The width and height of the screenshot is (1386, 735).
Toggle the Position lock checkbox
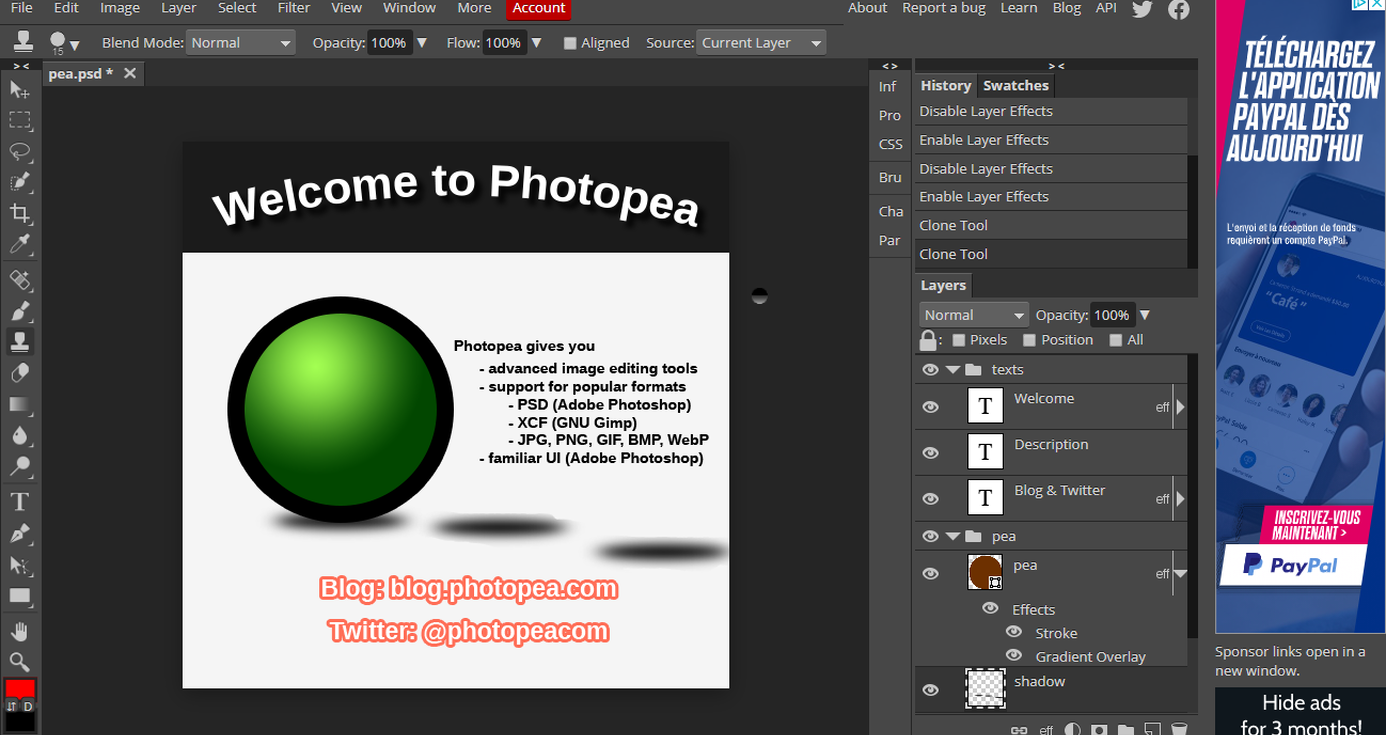point(1029,340)
